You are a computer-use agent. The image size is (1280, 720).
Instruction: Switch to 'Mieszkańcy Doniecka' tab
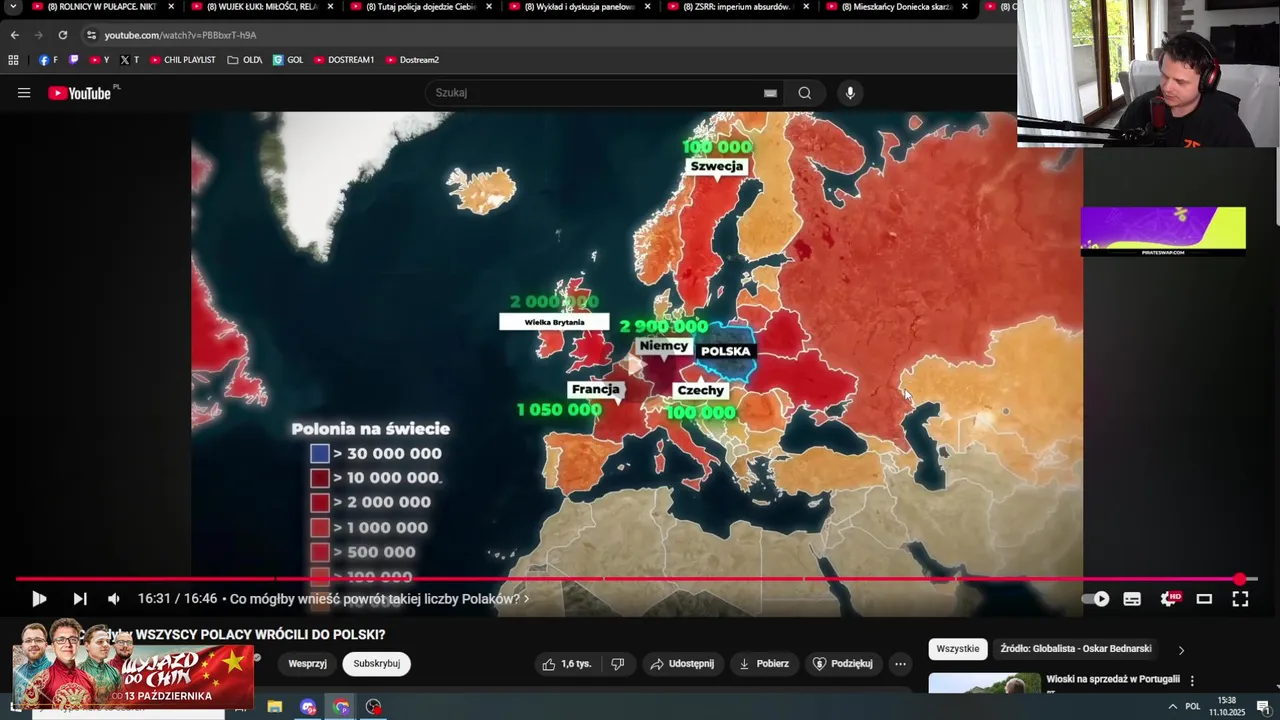[896, 7]
